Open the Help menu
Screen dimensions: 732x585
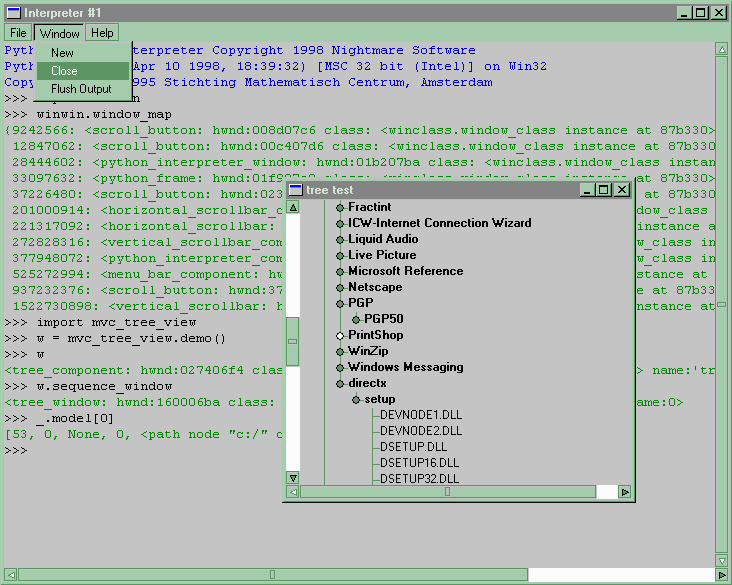102,33
